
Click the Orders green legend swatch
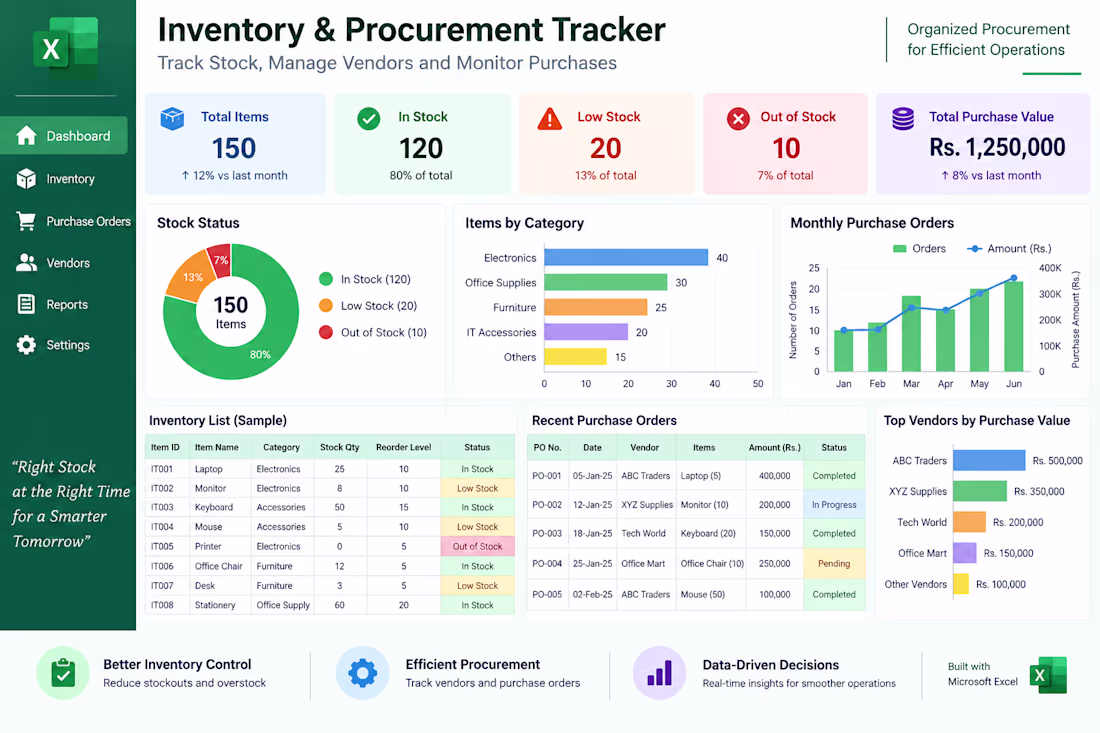pyautogui.click(x=899, y=248)
